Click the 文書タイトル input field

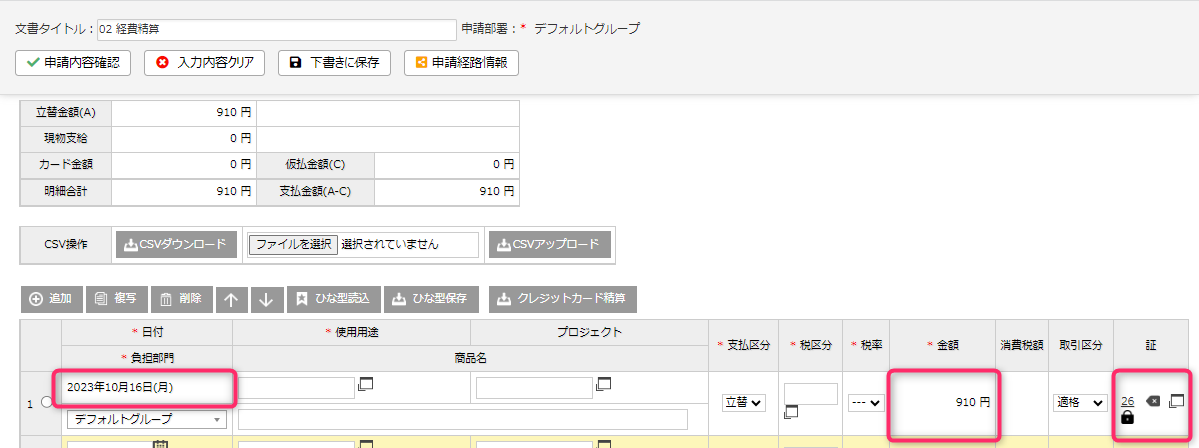[x=276, y=29]
